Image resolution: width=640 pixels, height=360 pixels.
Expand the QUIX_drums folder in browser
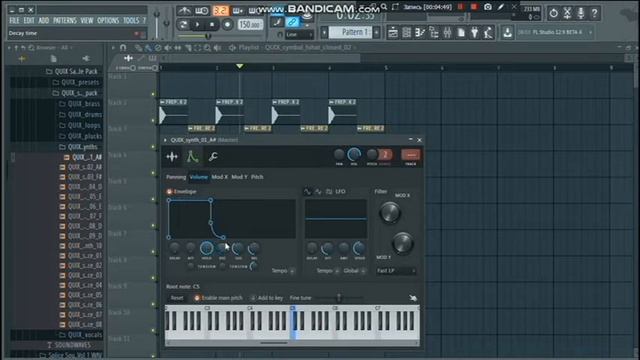click(x=80, y=115)
